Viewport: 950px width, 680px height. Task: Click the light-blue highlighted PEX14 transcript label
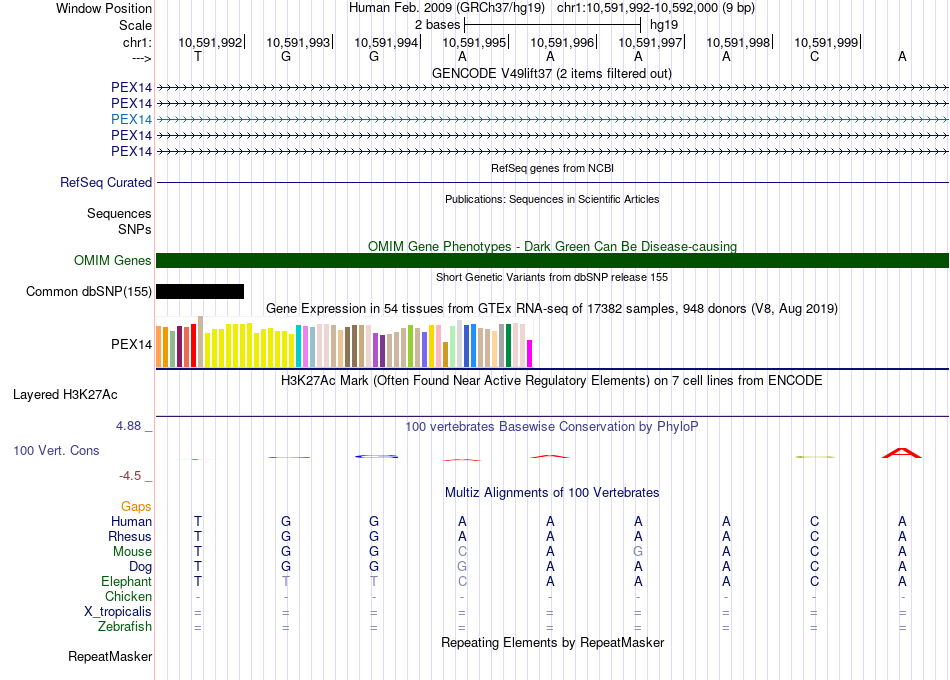coord(131,119)
